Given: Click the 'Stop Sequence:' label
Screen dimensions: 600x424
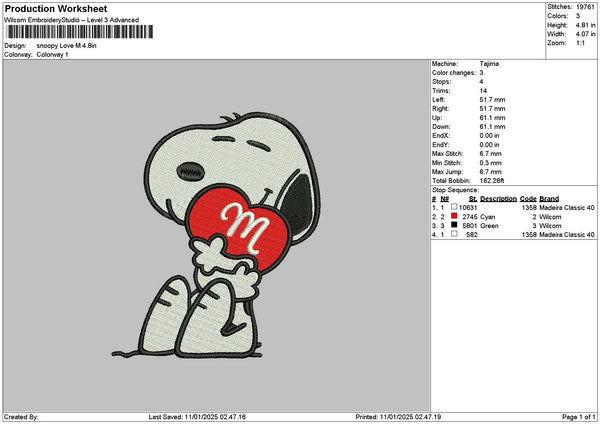Looking at the screenshot, I should click(x=455, y=190).
